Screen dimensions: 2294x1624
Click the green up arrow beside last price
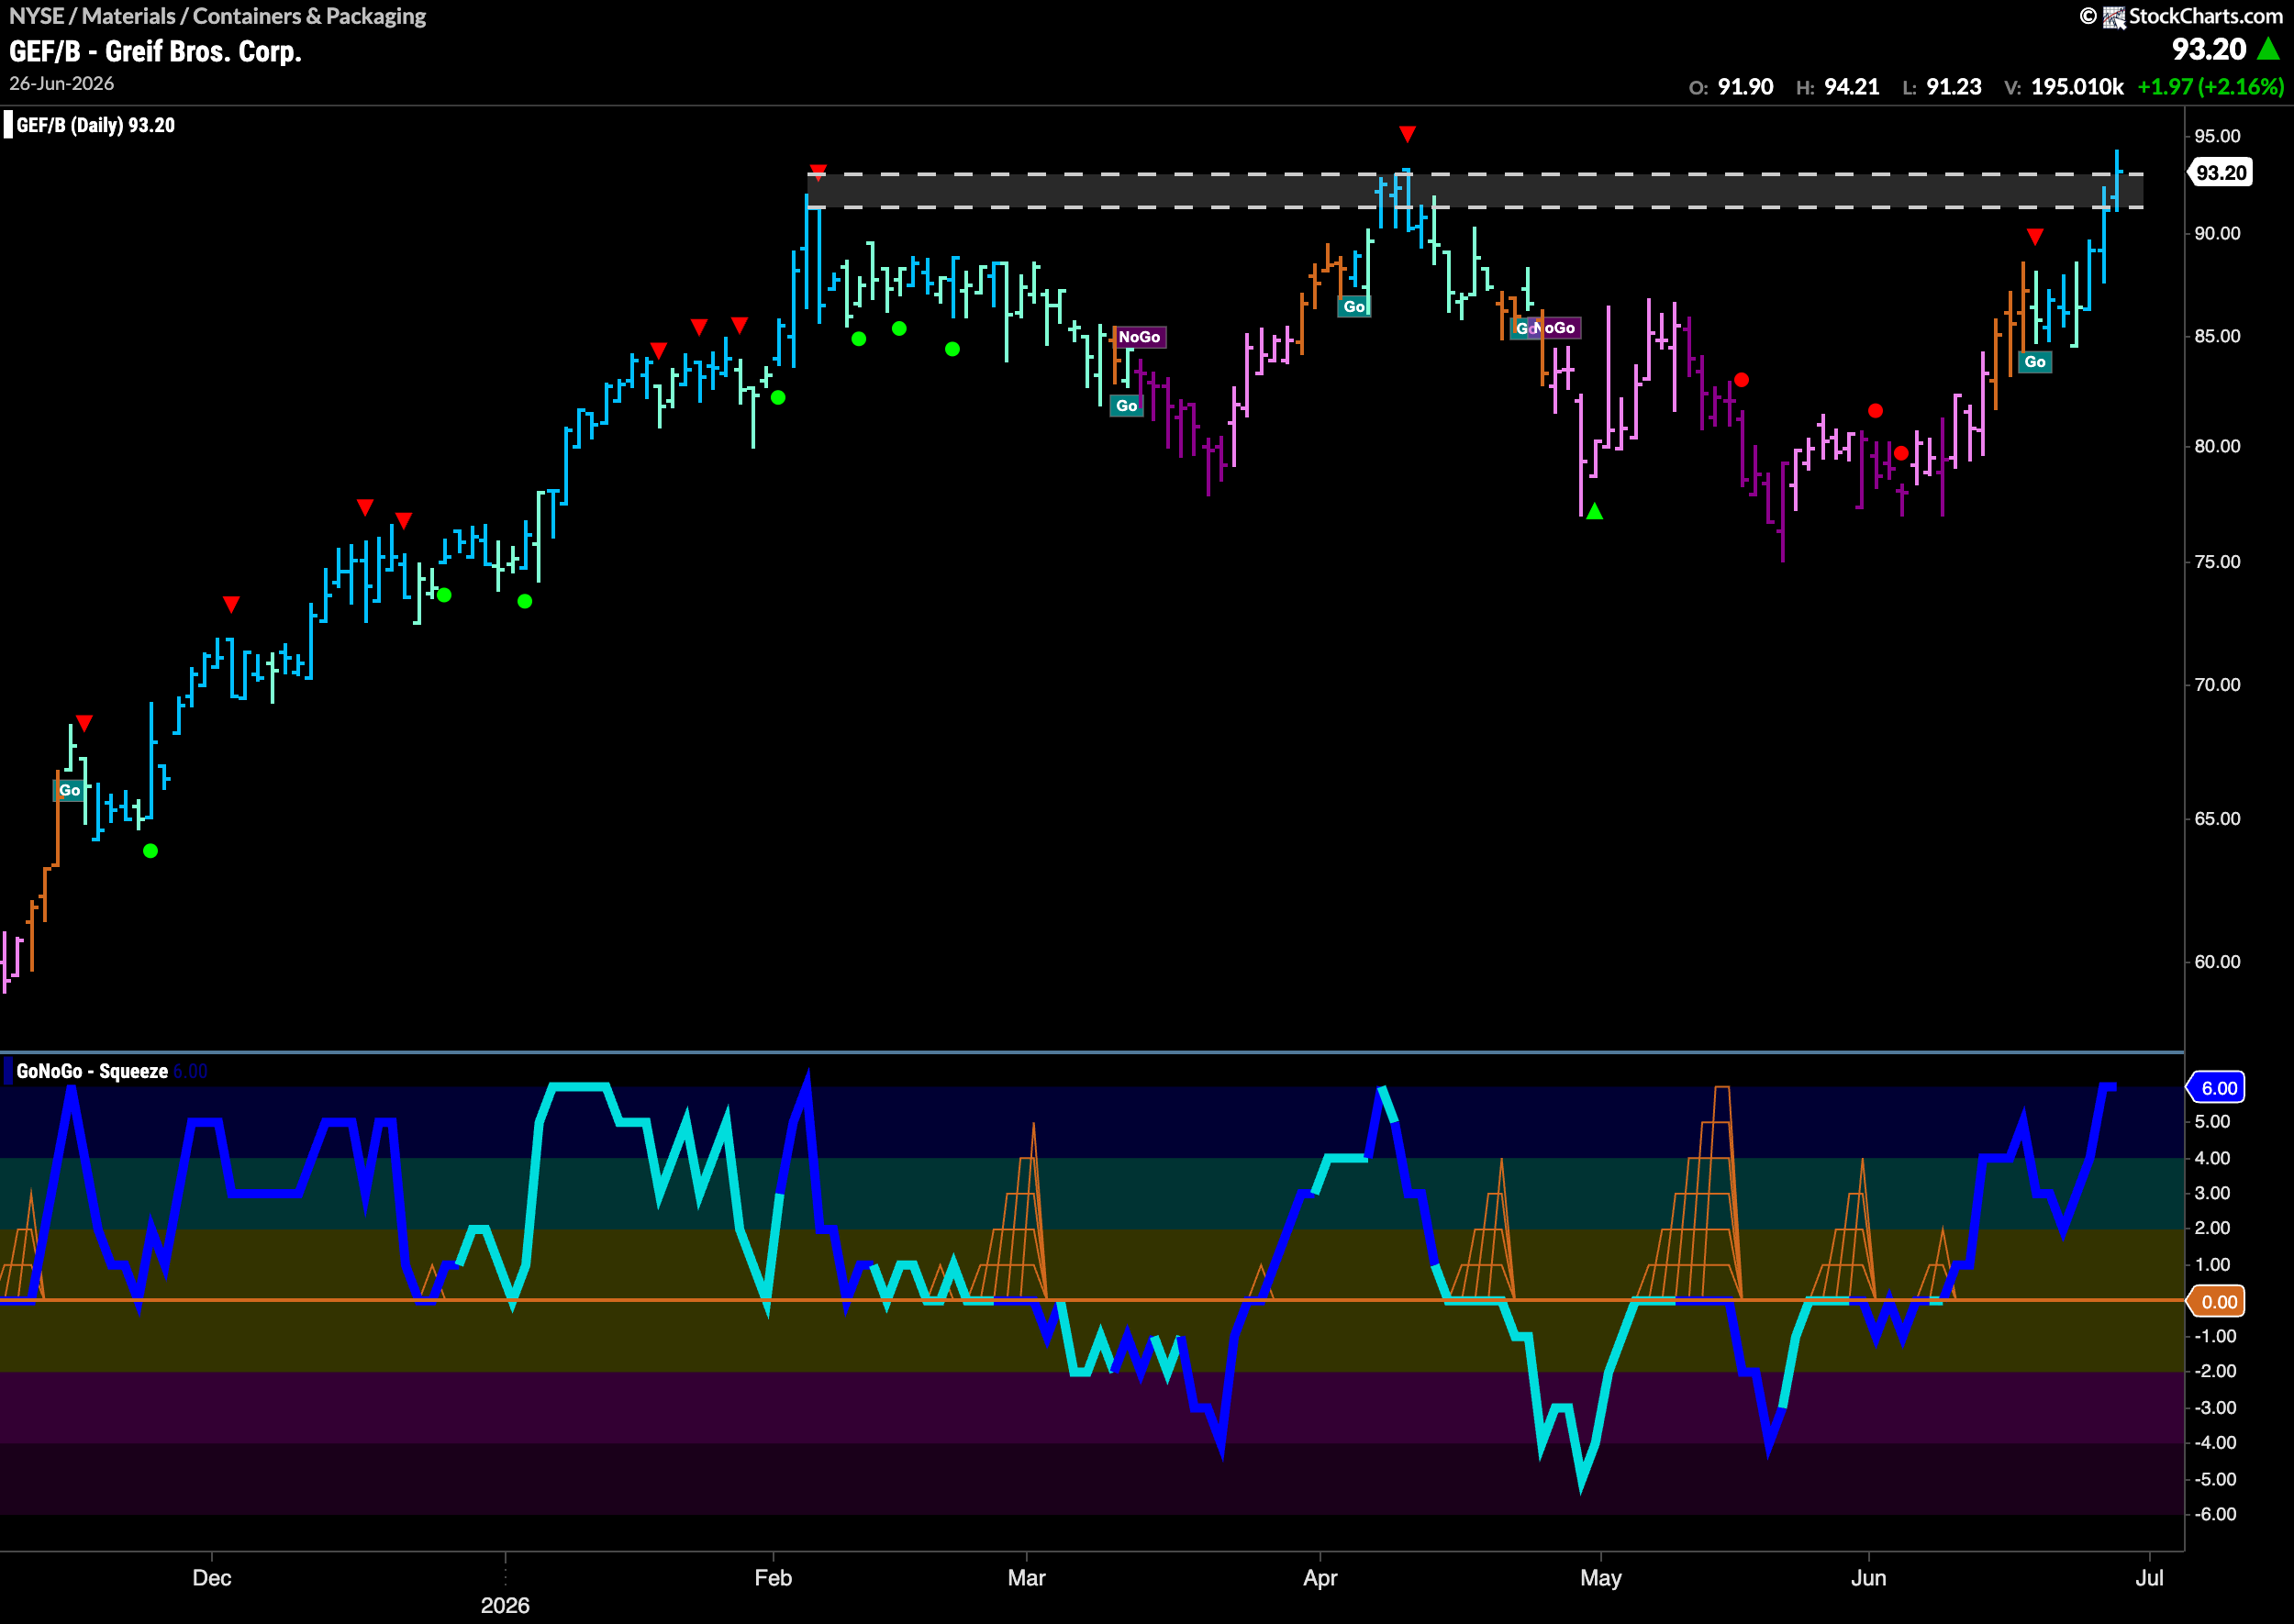[2268, 49]
